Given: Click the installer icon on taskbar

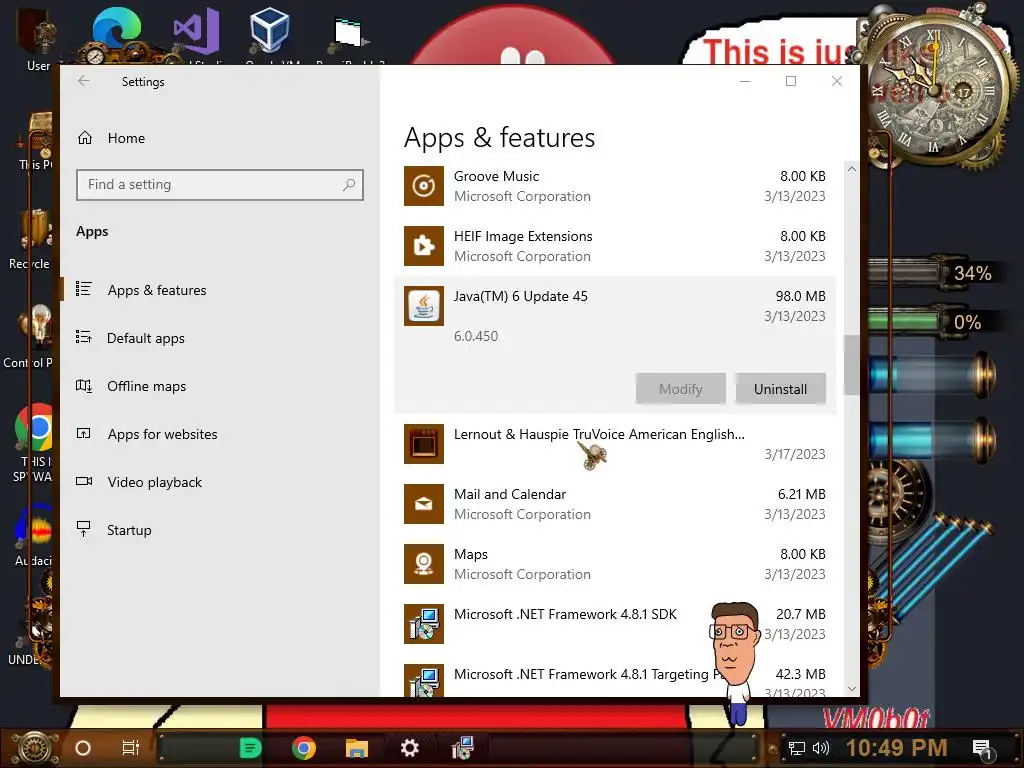Looking at the screenshot, I should tap(462, 748).
